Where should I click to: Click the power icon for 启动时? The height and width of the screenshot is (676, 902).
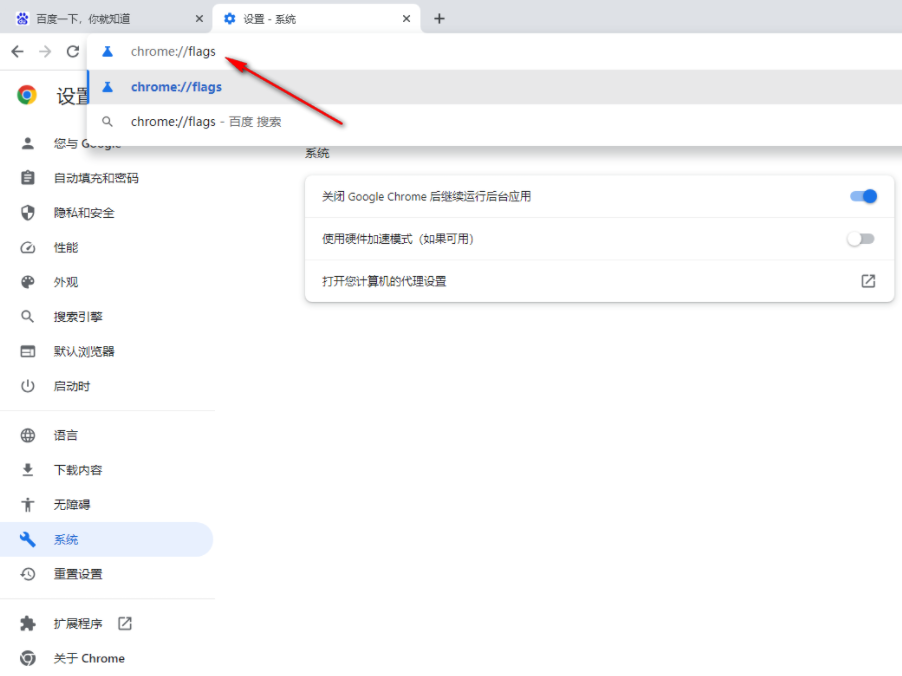(28, 386)
